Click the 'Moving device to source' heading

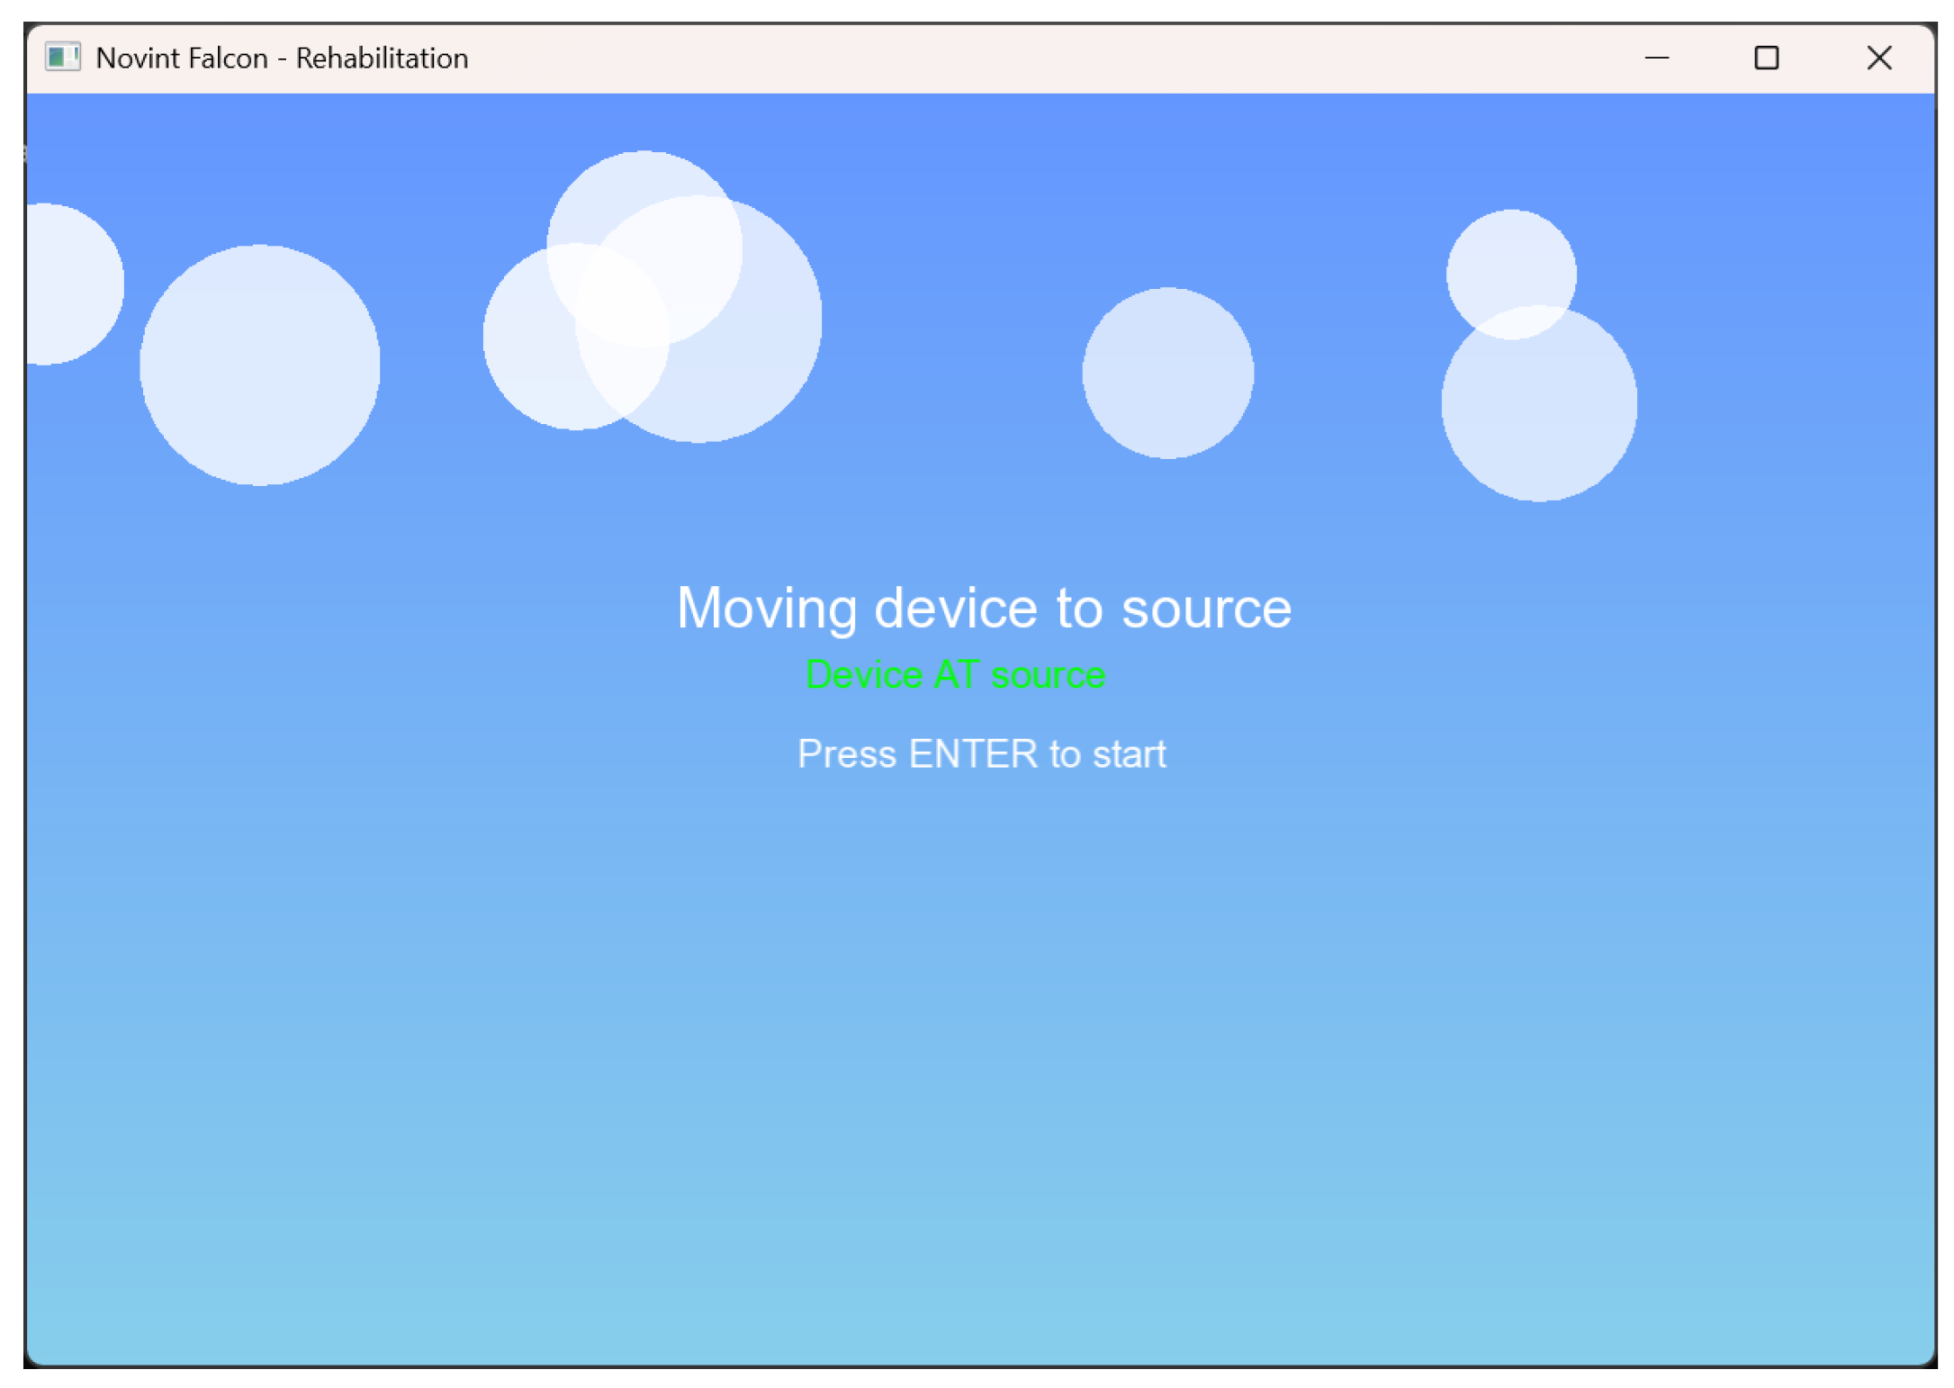click(983, 607)
